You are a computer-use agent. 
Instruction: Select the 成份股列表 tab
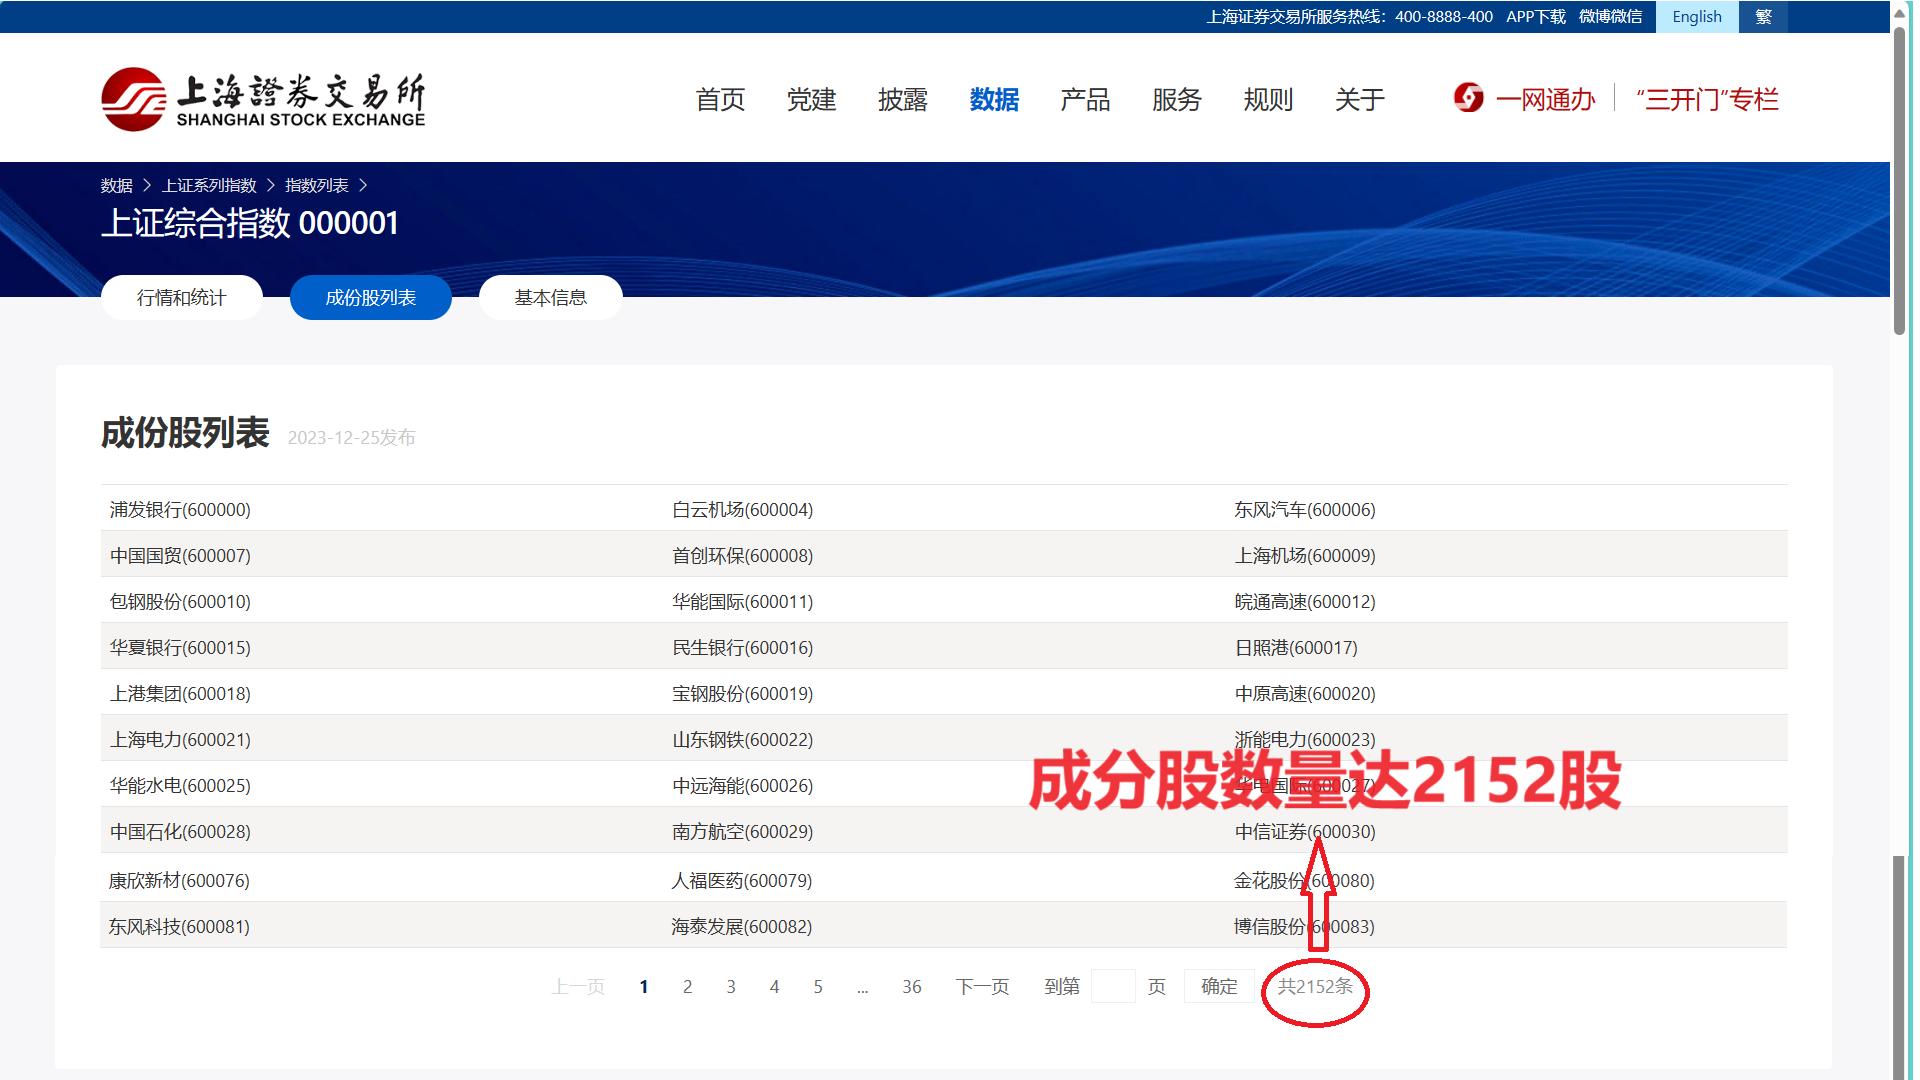coord(370,297)
